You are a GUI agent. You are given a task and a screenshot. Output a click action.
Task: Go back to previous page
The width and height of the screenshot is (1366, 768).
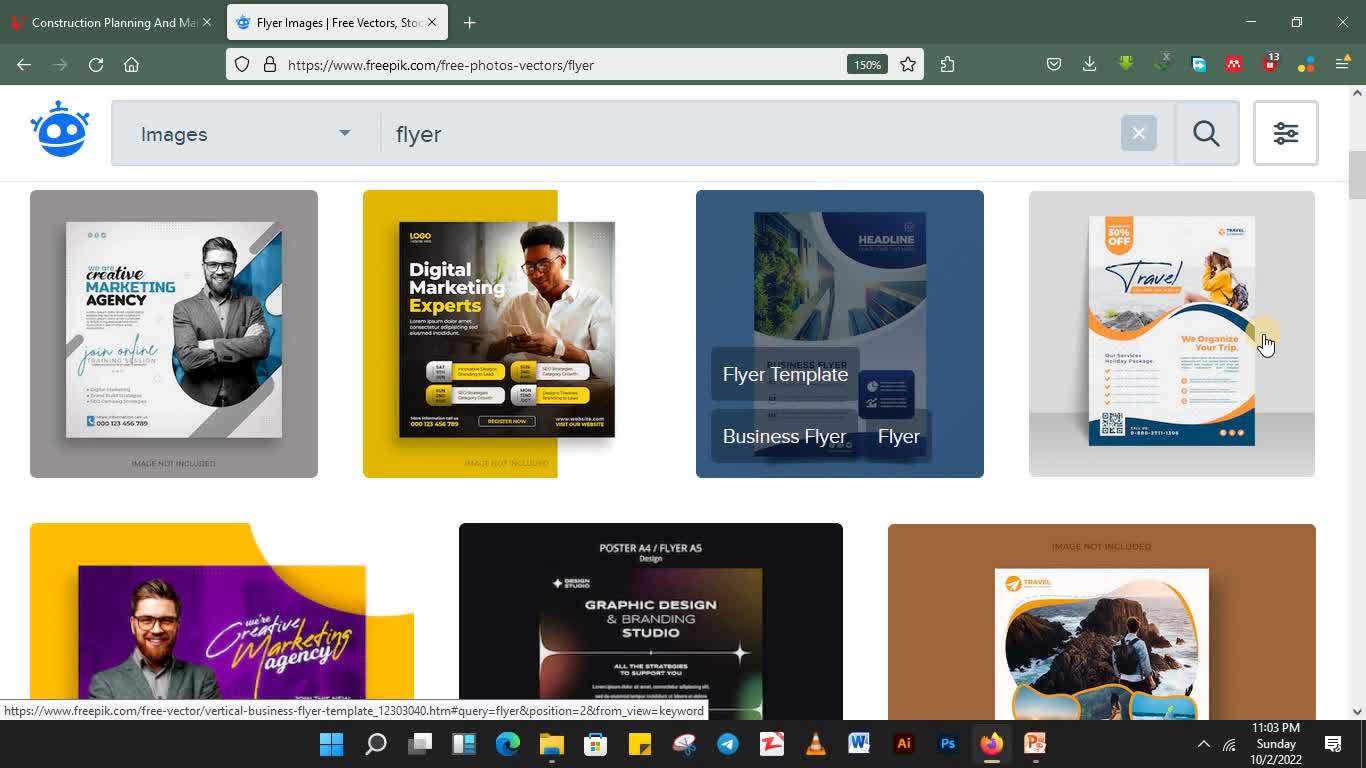coord(24,64)
